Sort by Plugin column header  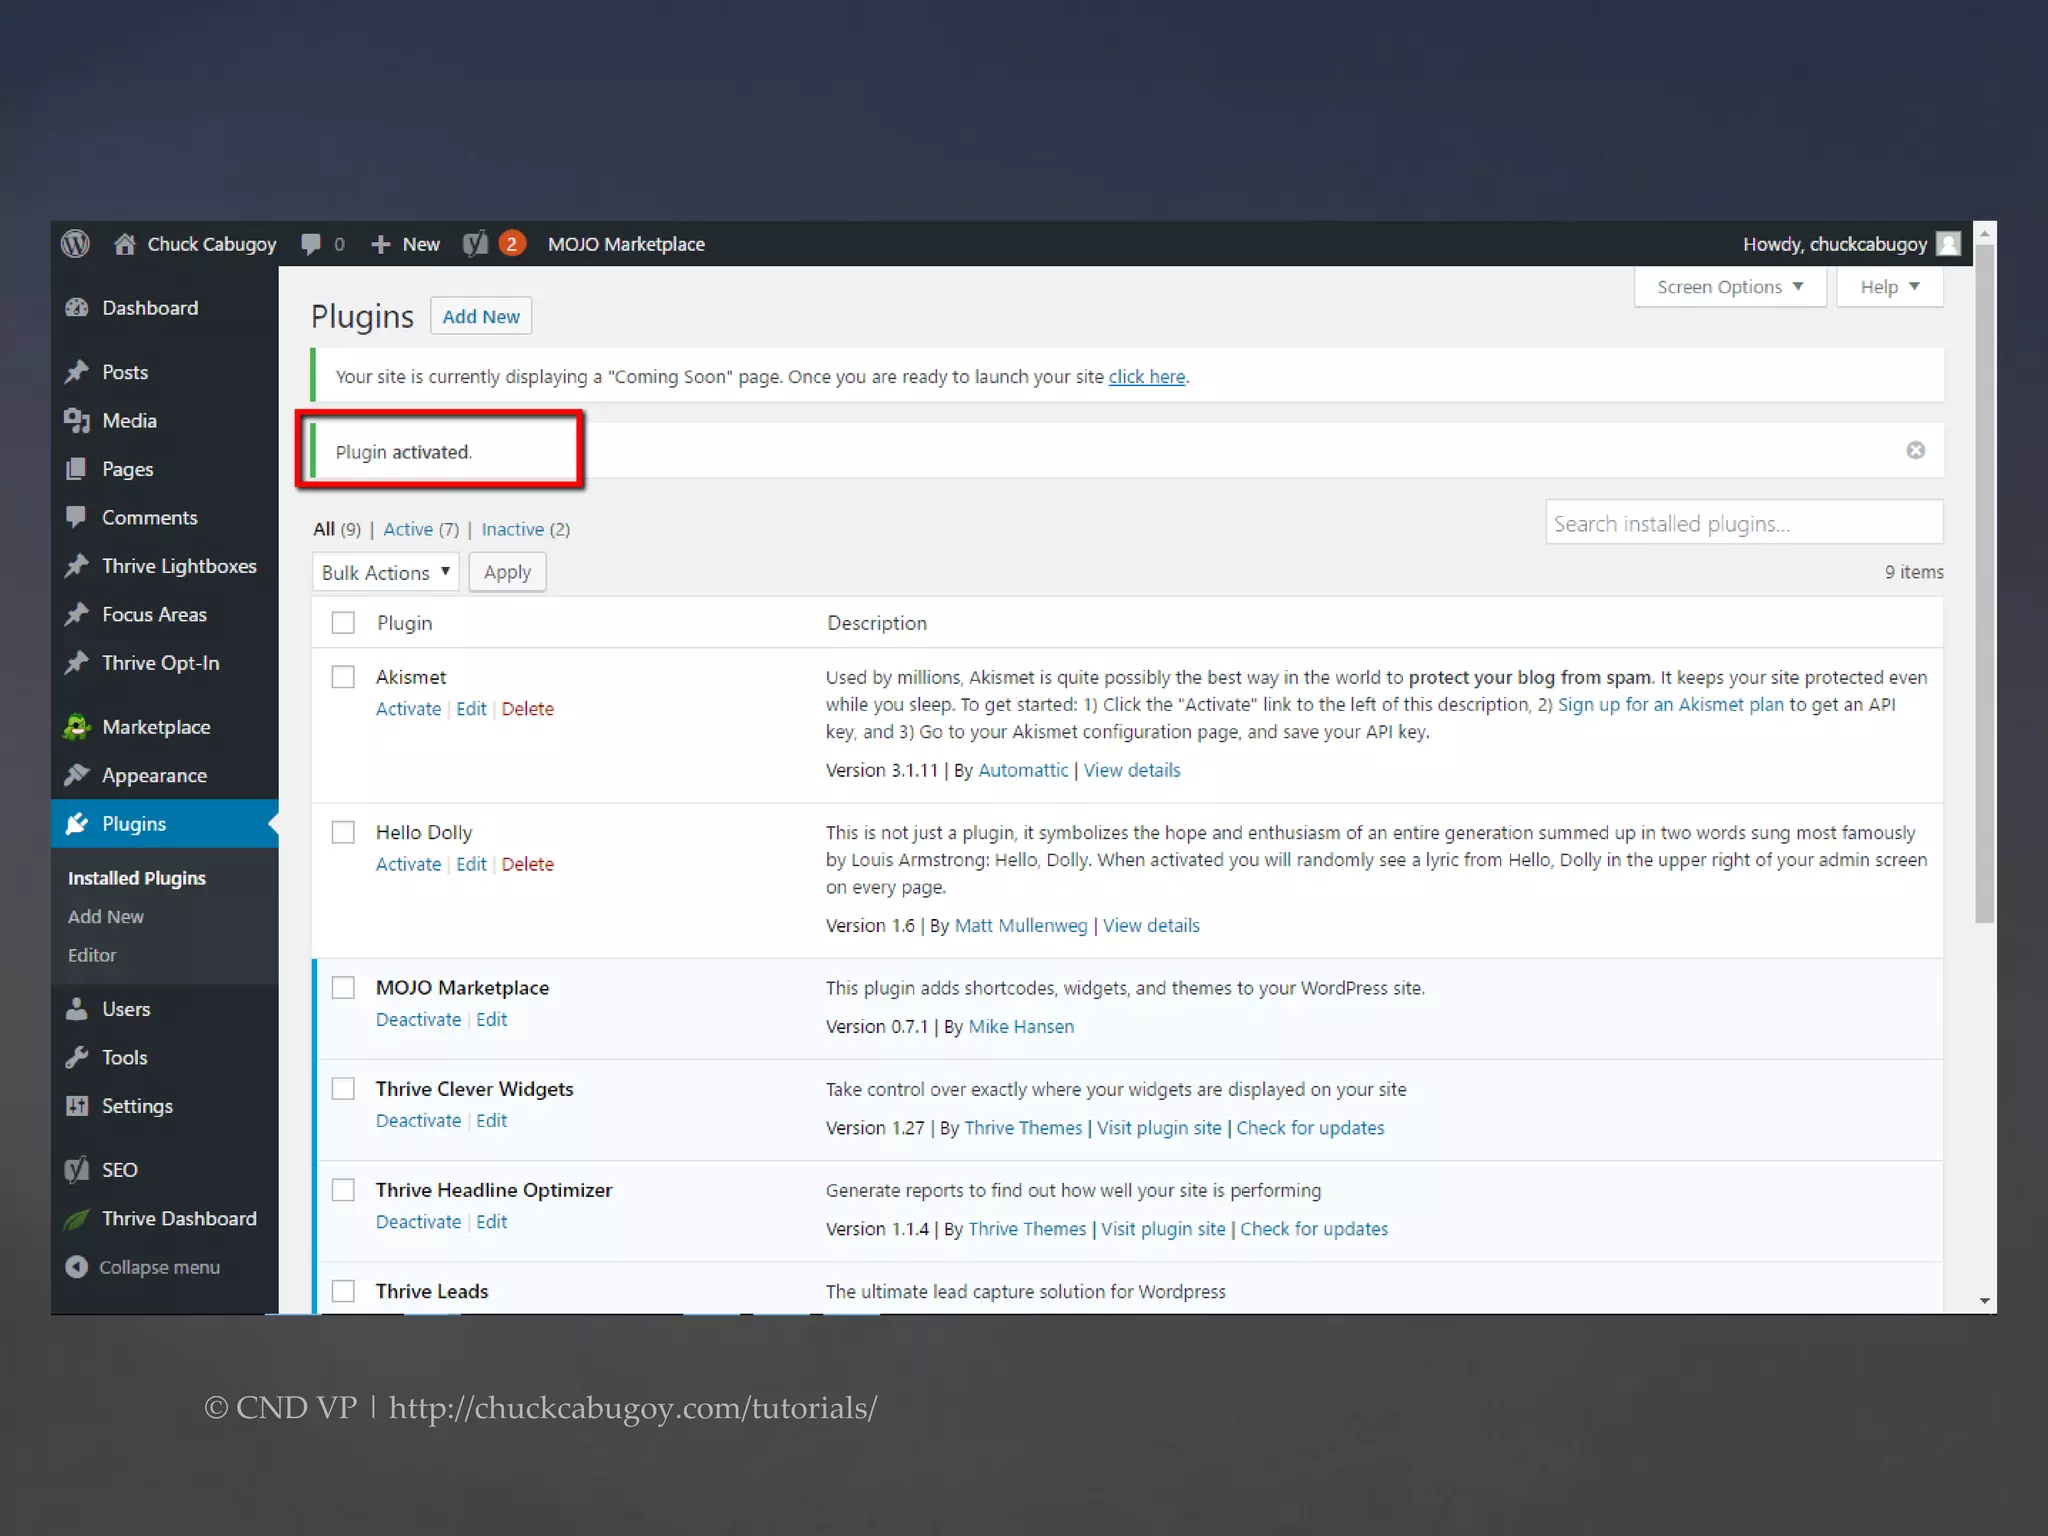click(x=405, y=623)
